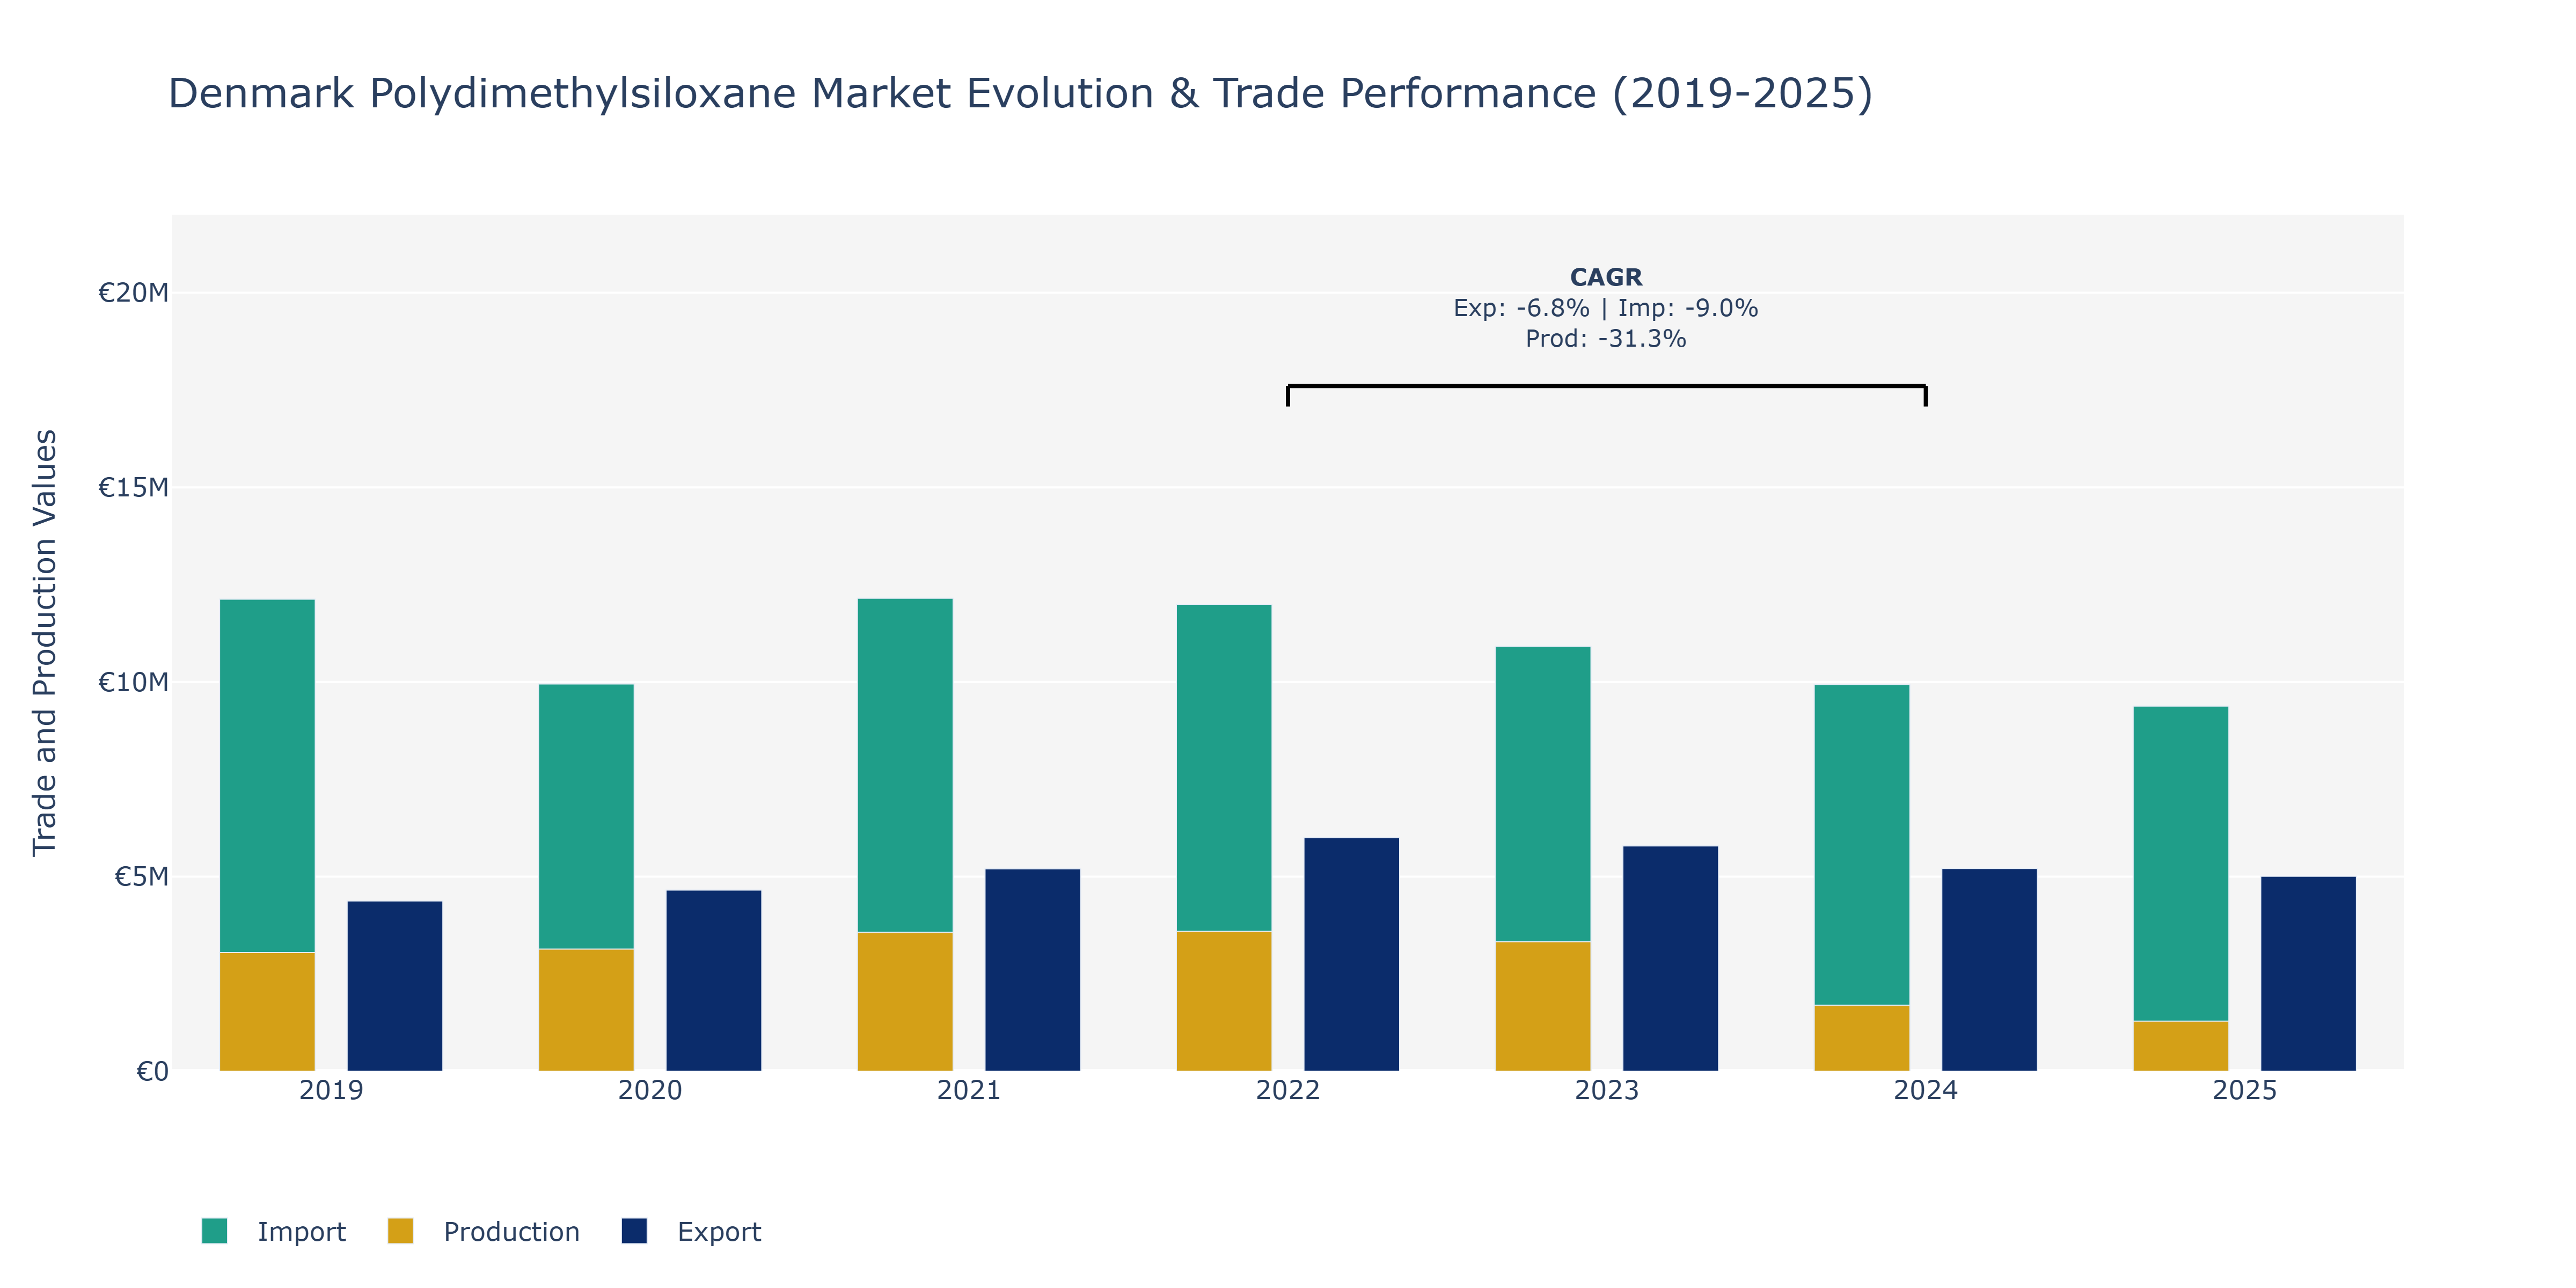Select the 2019 Export bar
The image size is (2576, 1288).
point(395,986)
